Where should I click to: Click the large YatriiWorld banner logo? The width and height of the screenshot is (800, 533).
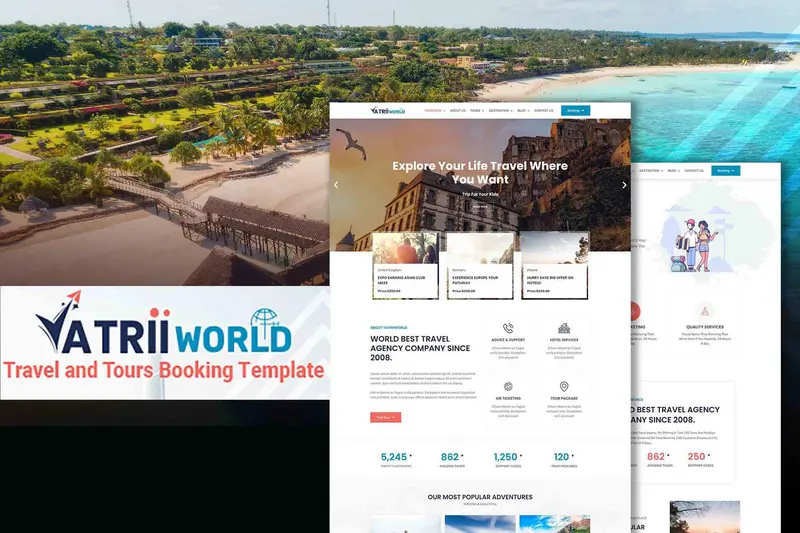tap(164, 323)
